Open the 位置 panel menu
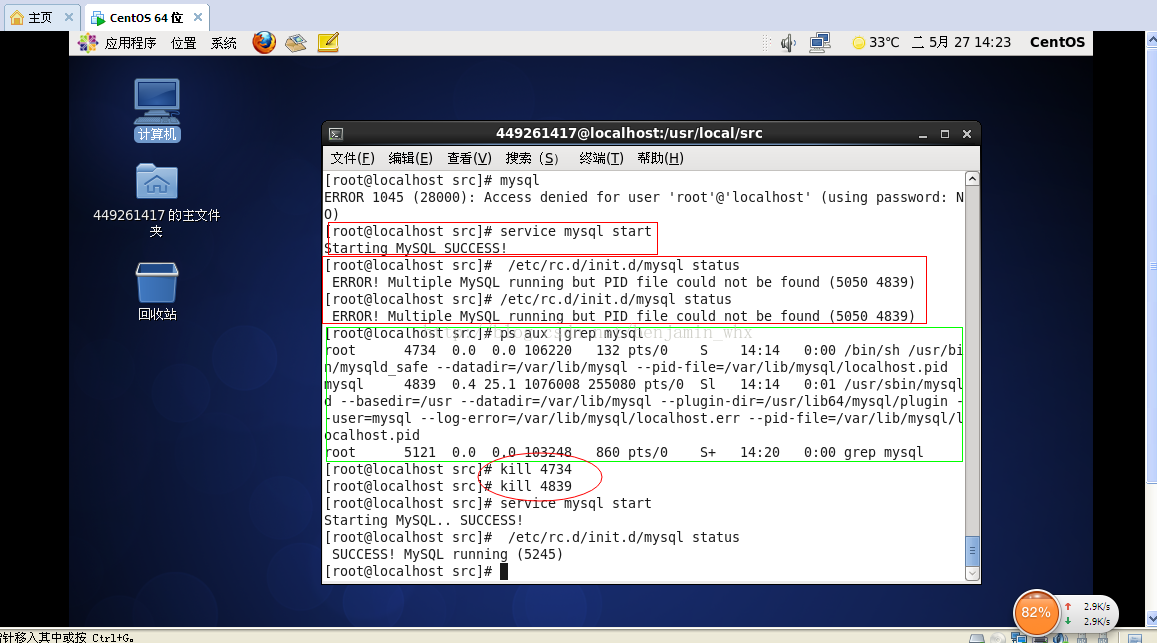The image size is (1157, 643). (184, 43)
